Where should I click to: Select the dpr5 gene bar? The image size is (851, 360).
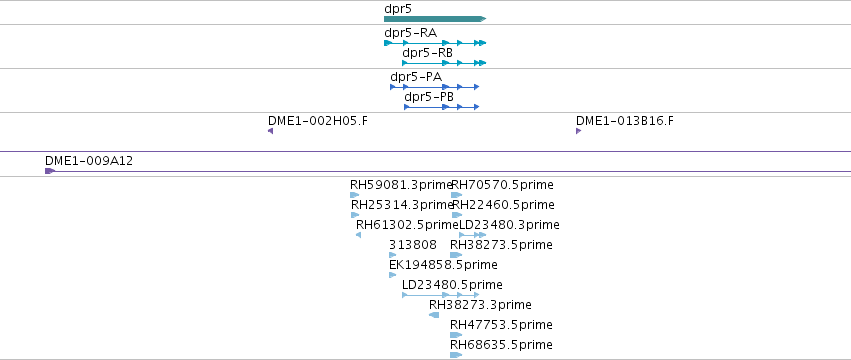435,19
